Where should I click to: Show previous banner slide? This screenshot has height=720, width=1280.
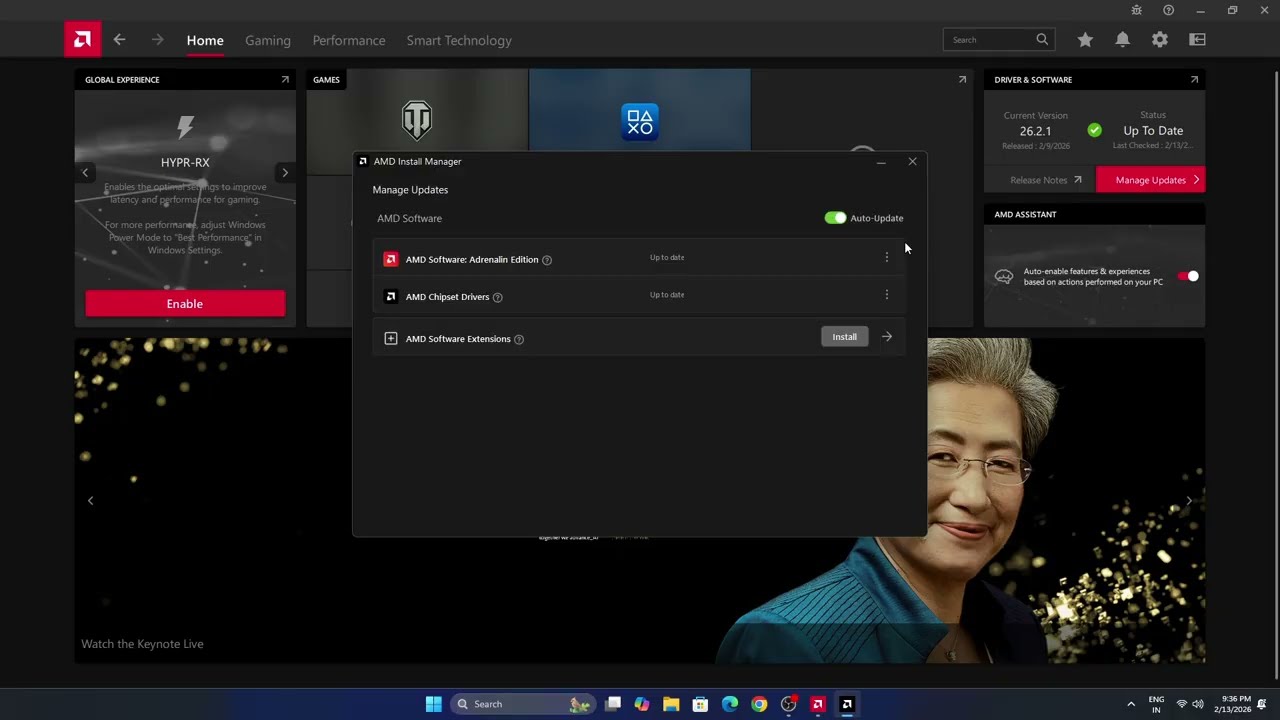[x=90, y=501]
